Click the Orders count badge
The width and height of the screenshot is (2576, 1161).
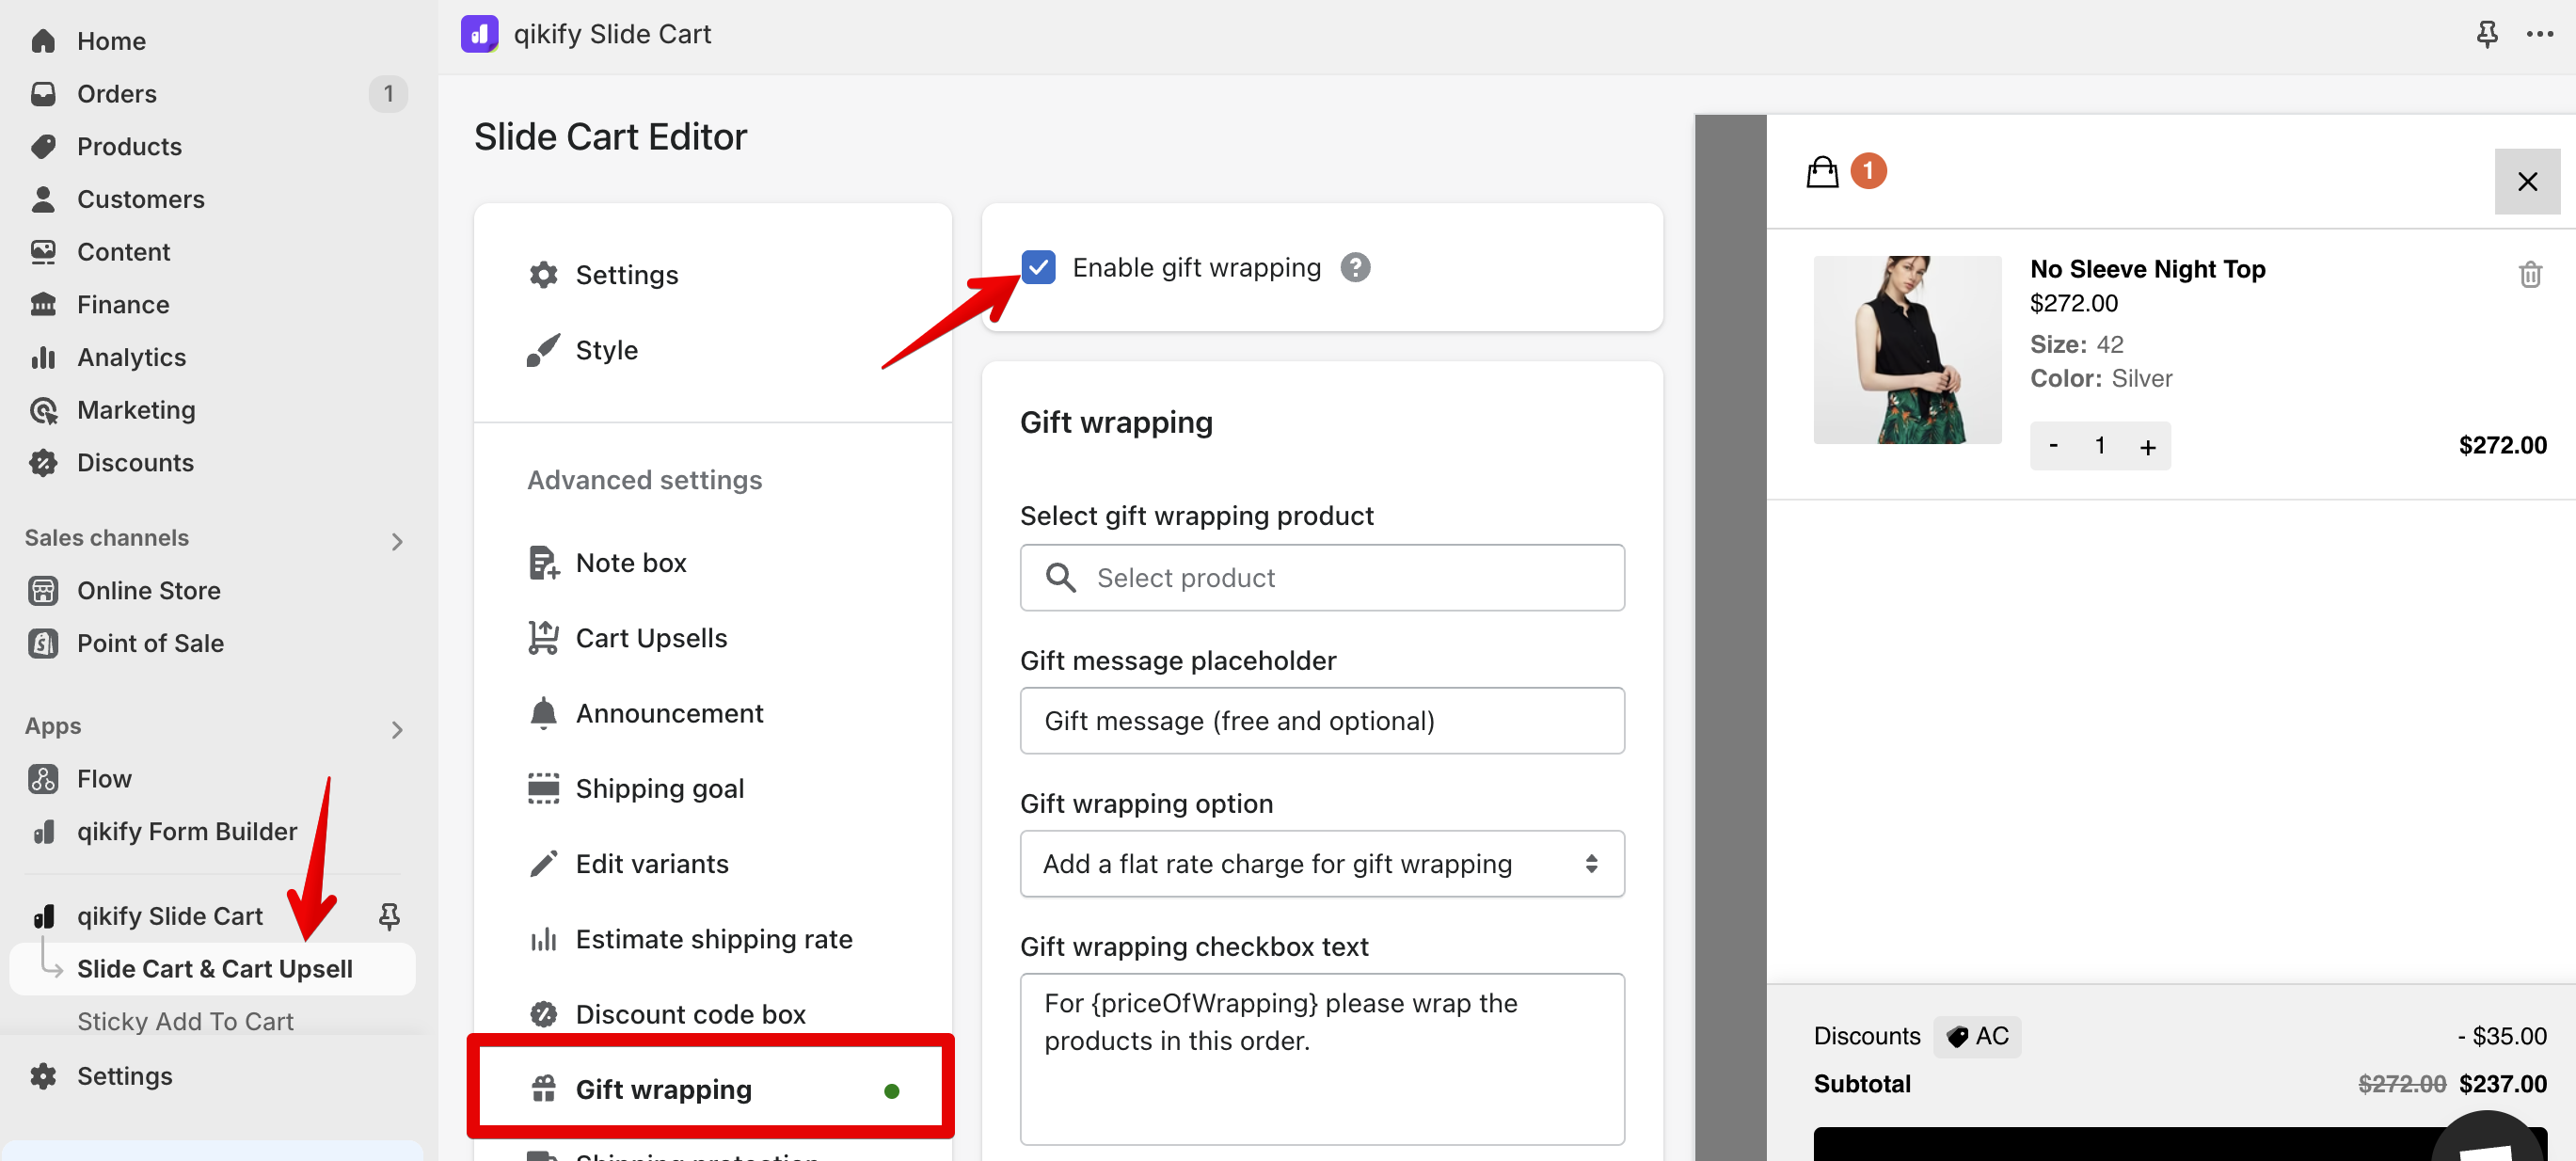coord(388,94)
